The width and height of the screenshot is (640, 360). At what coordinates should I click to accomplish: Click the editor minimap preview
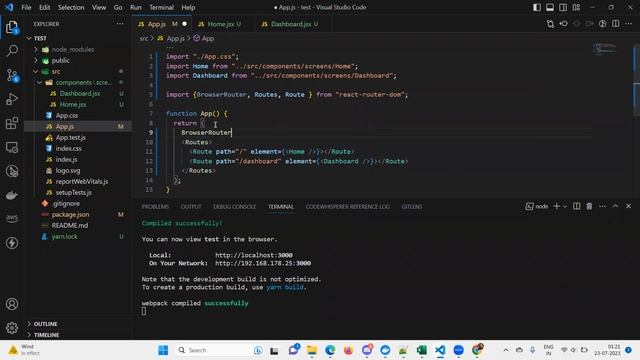tap(605, 48)
